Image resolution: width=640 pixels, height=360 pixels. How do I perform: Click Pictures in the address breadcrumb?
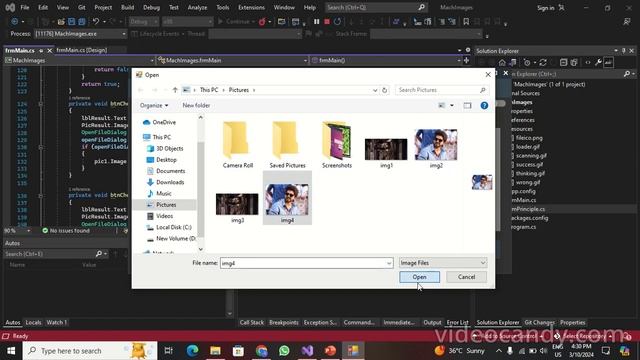coord(239,90)
